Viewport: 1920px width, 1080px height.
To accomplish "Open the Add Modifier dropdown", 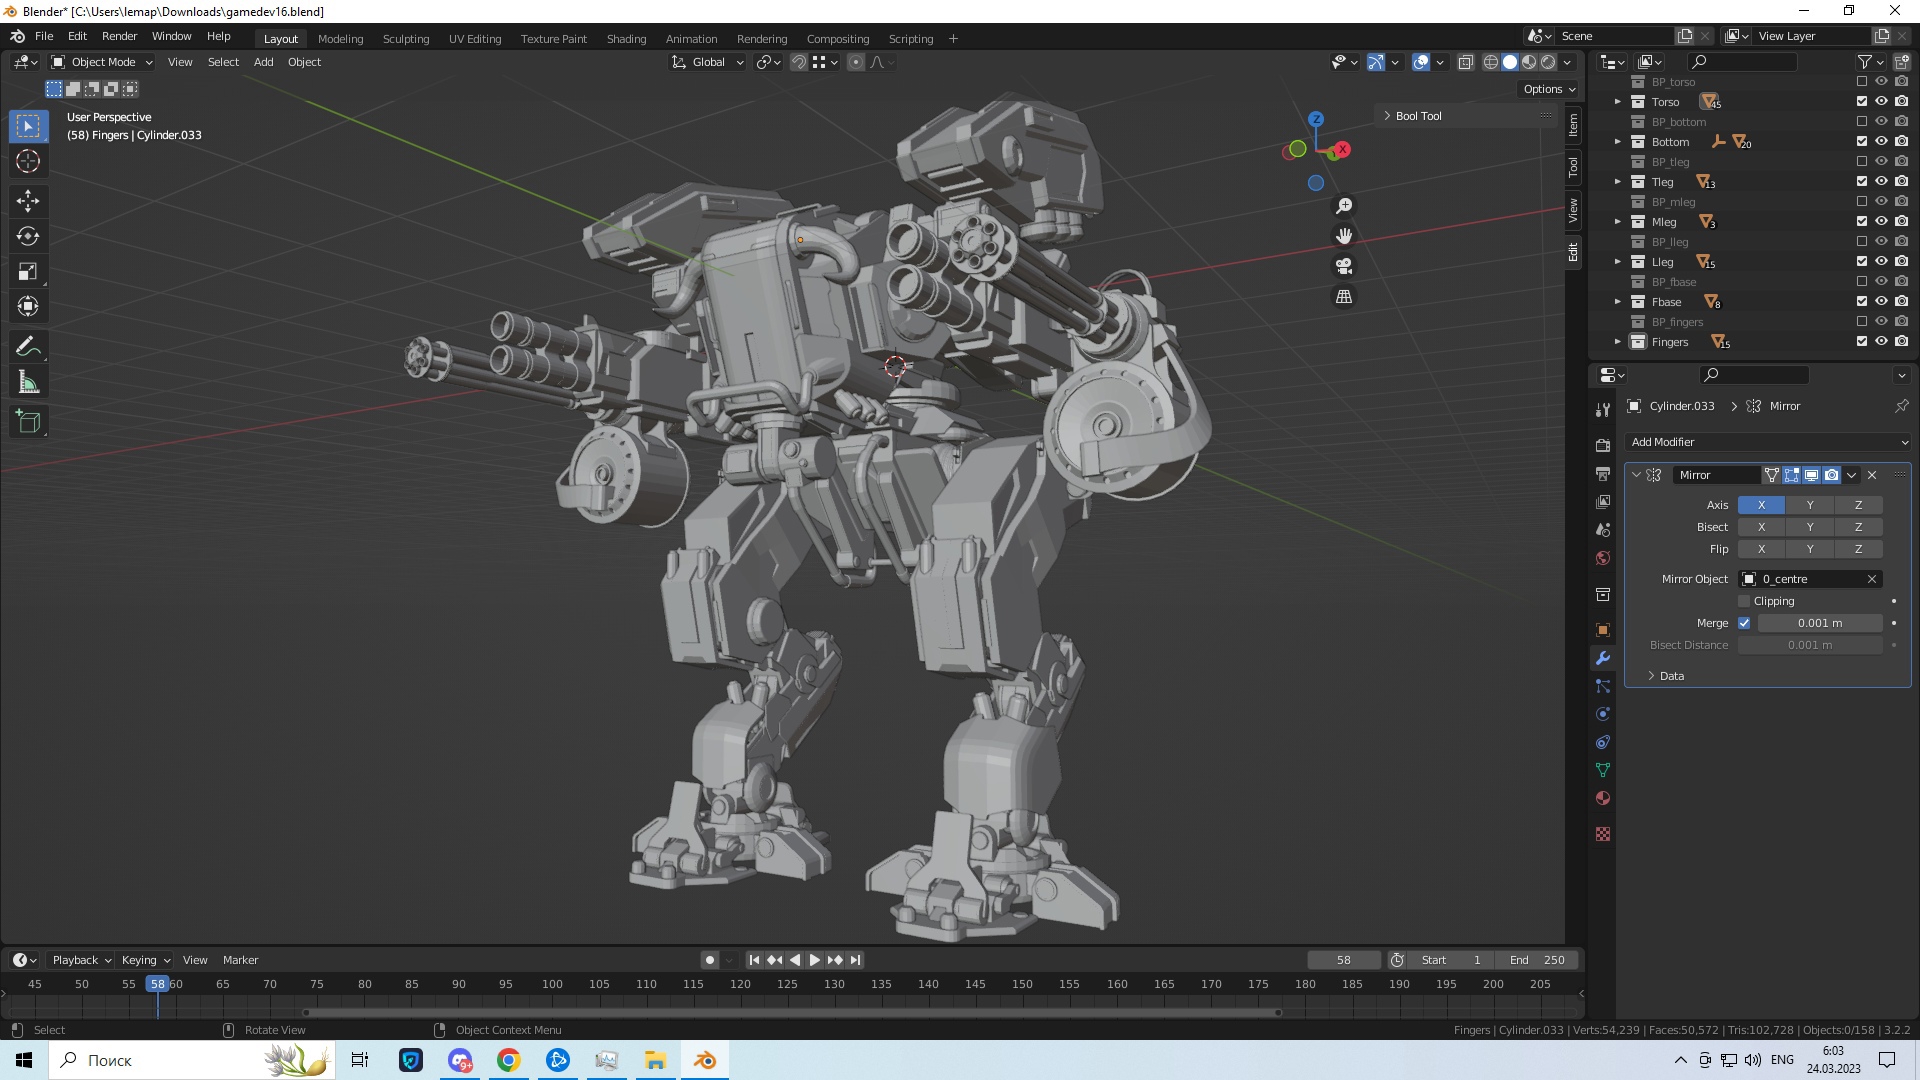I will (1768, 442).
